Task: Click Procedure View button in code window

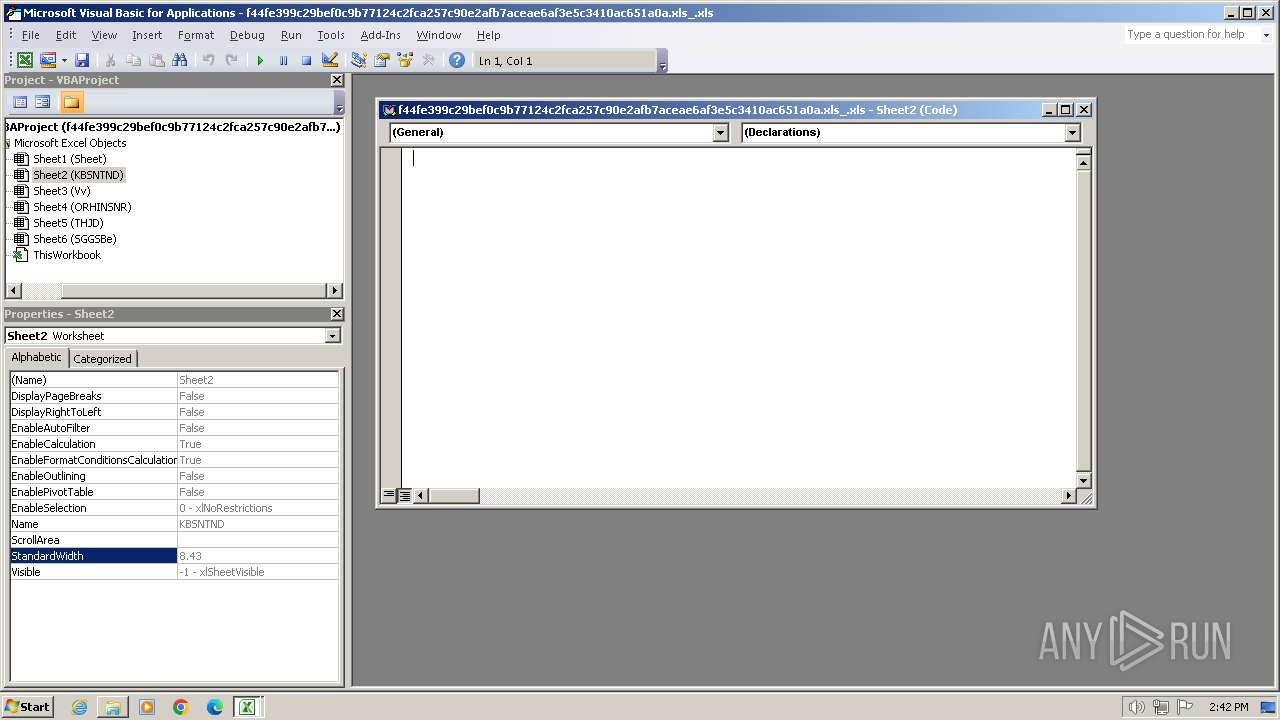Action: [x=389, y=495]
